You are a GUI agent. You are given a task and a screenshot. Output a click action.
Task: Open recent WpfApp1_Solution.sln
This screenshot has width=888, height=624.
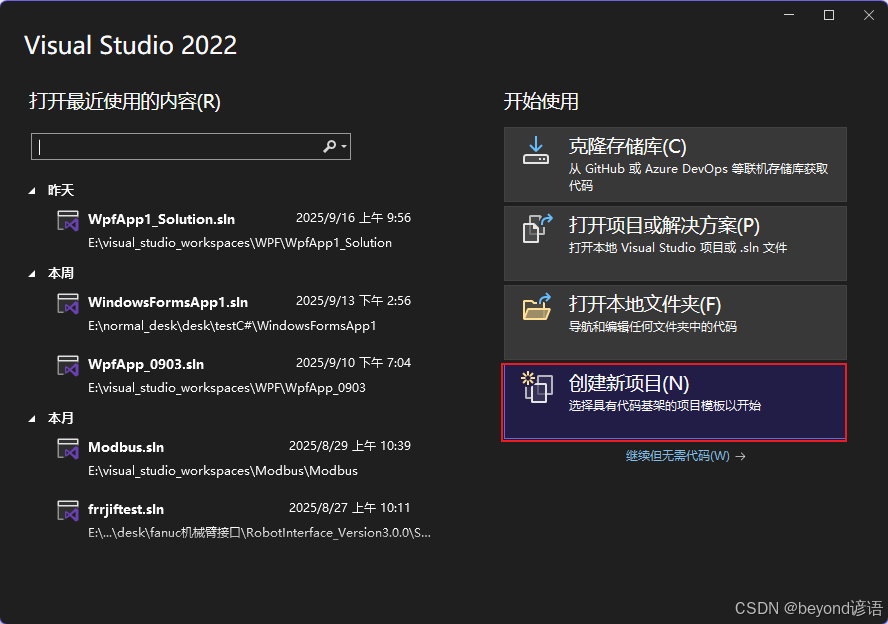coord(161,219)
